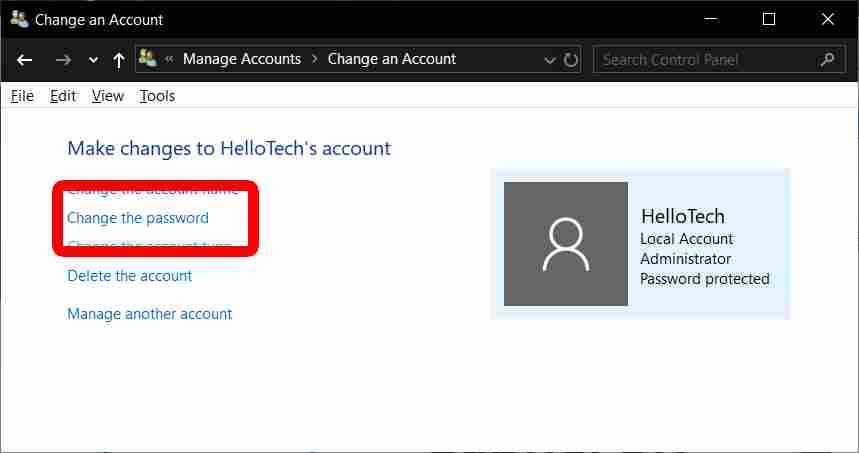
Task: Expand the address bar history dropdown
Action: pos(549,60)
